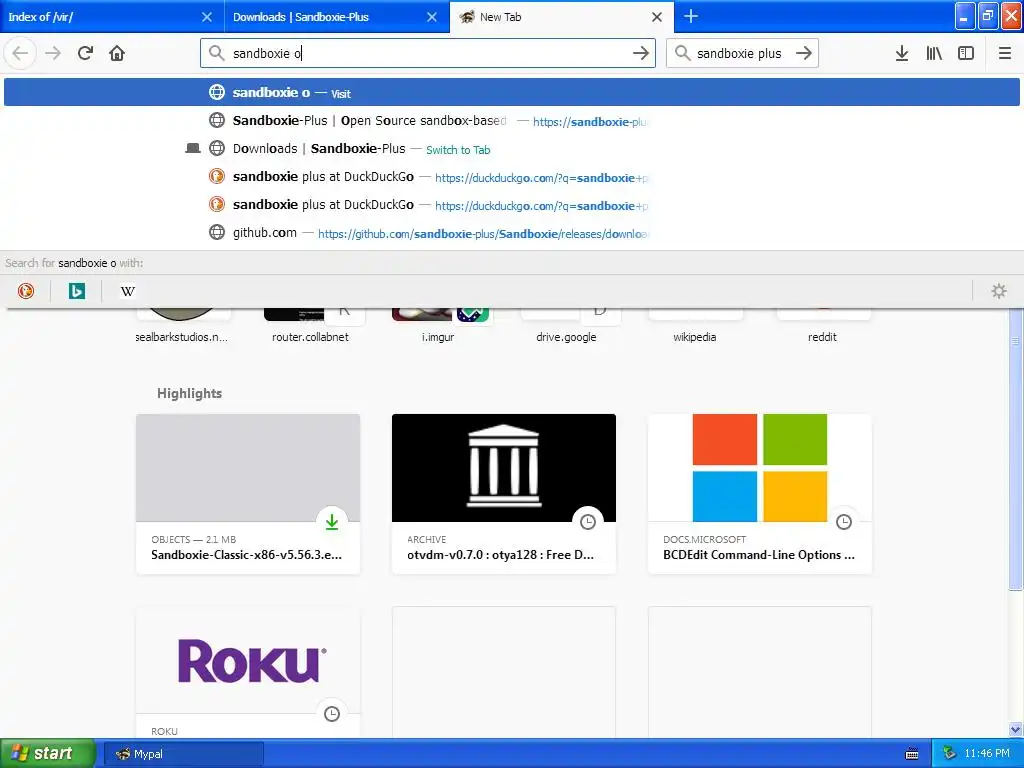The image size is (1024, 768).
Task: Select the Sandboxie-Plus Open Source suggestion
Action: pos(511,121)
